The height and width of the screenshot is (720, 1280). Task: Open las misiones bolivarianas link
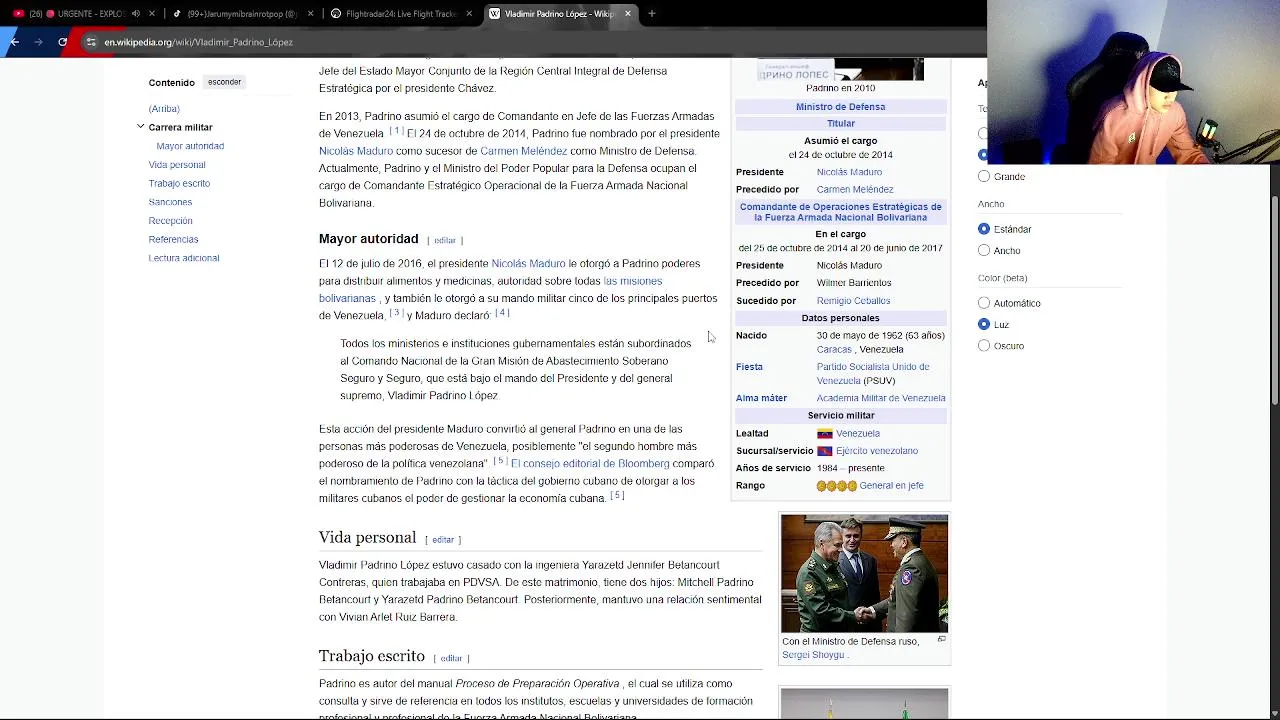pos(490,290)
